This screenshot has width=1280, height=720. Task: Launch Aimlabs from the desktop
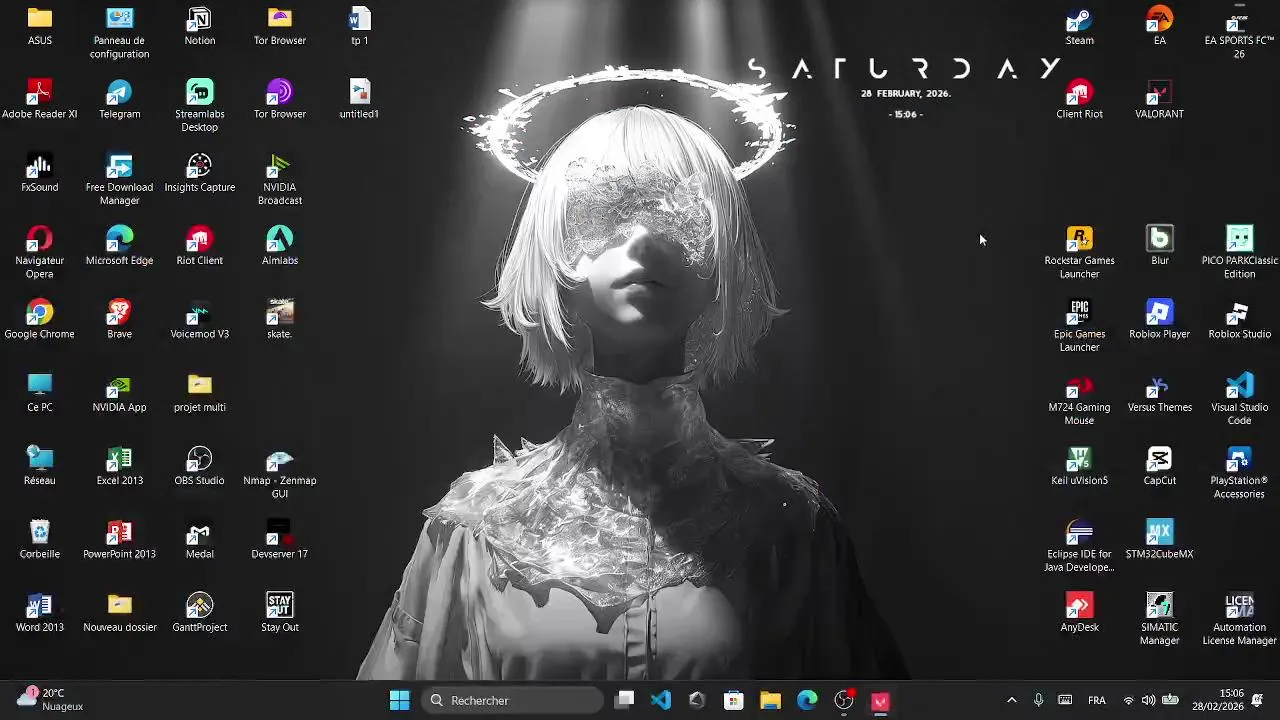tap(279, 246)
